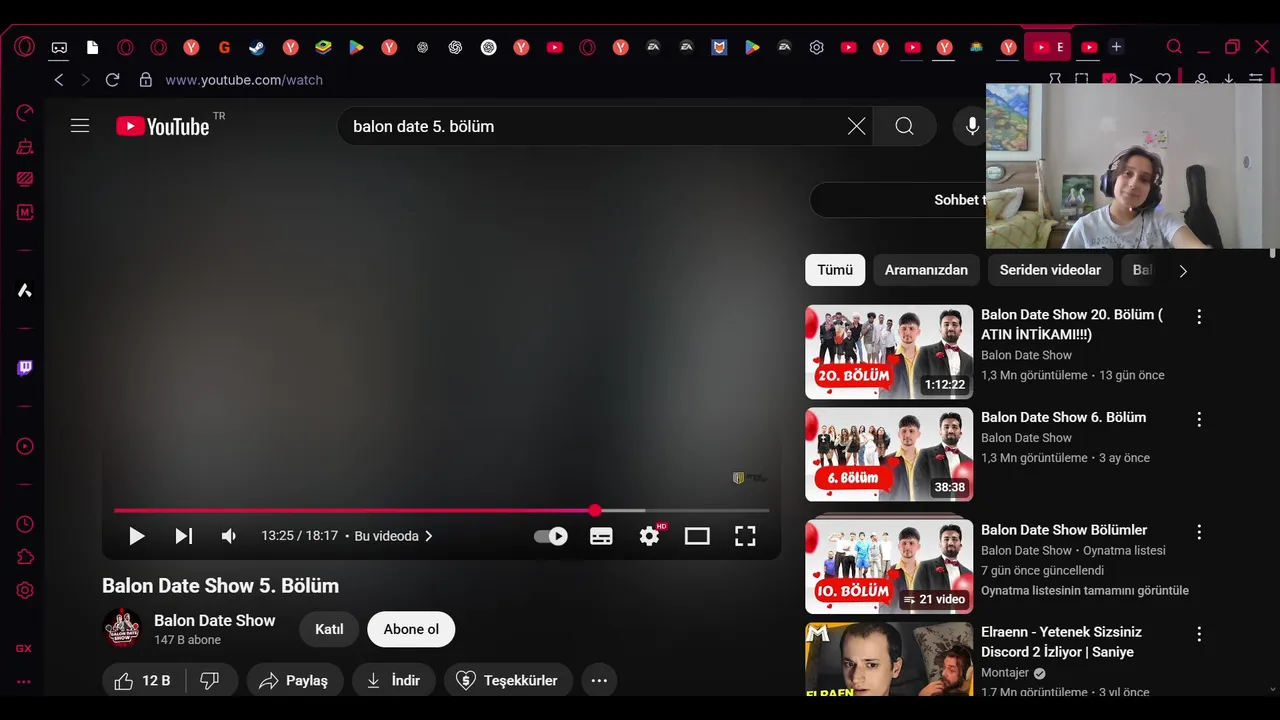The height and width of the screenshot is (720, 1280).
Task: Open GX Cleaner in the sidebar
Action: click(x=25, y=147)
